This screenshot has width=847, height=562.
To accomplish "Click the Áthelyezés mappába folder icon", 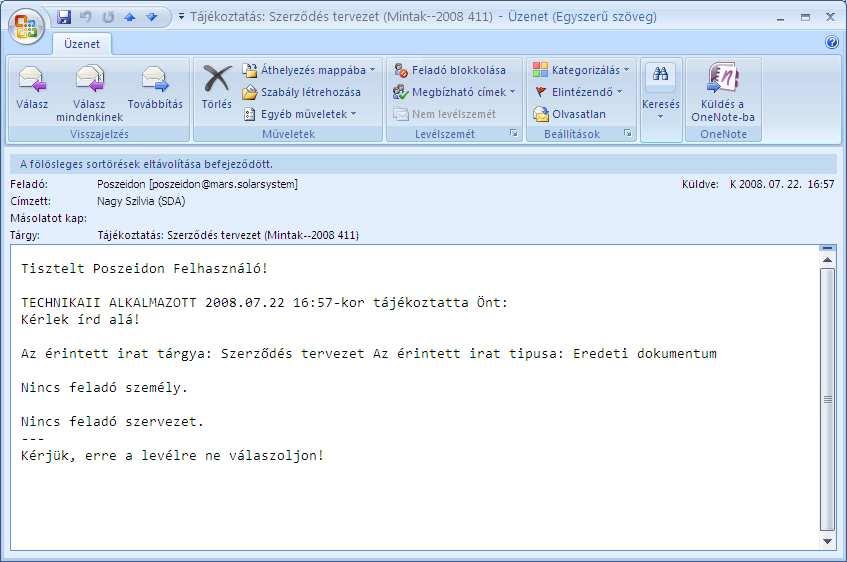I will click(250, 70).
